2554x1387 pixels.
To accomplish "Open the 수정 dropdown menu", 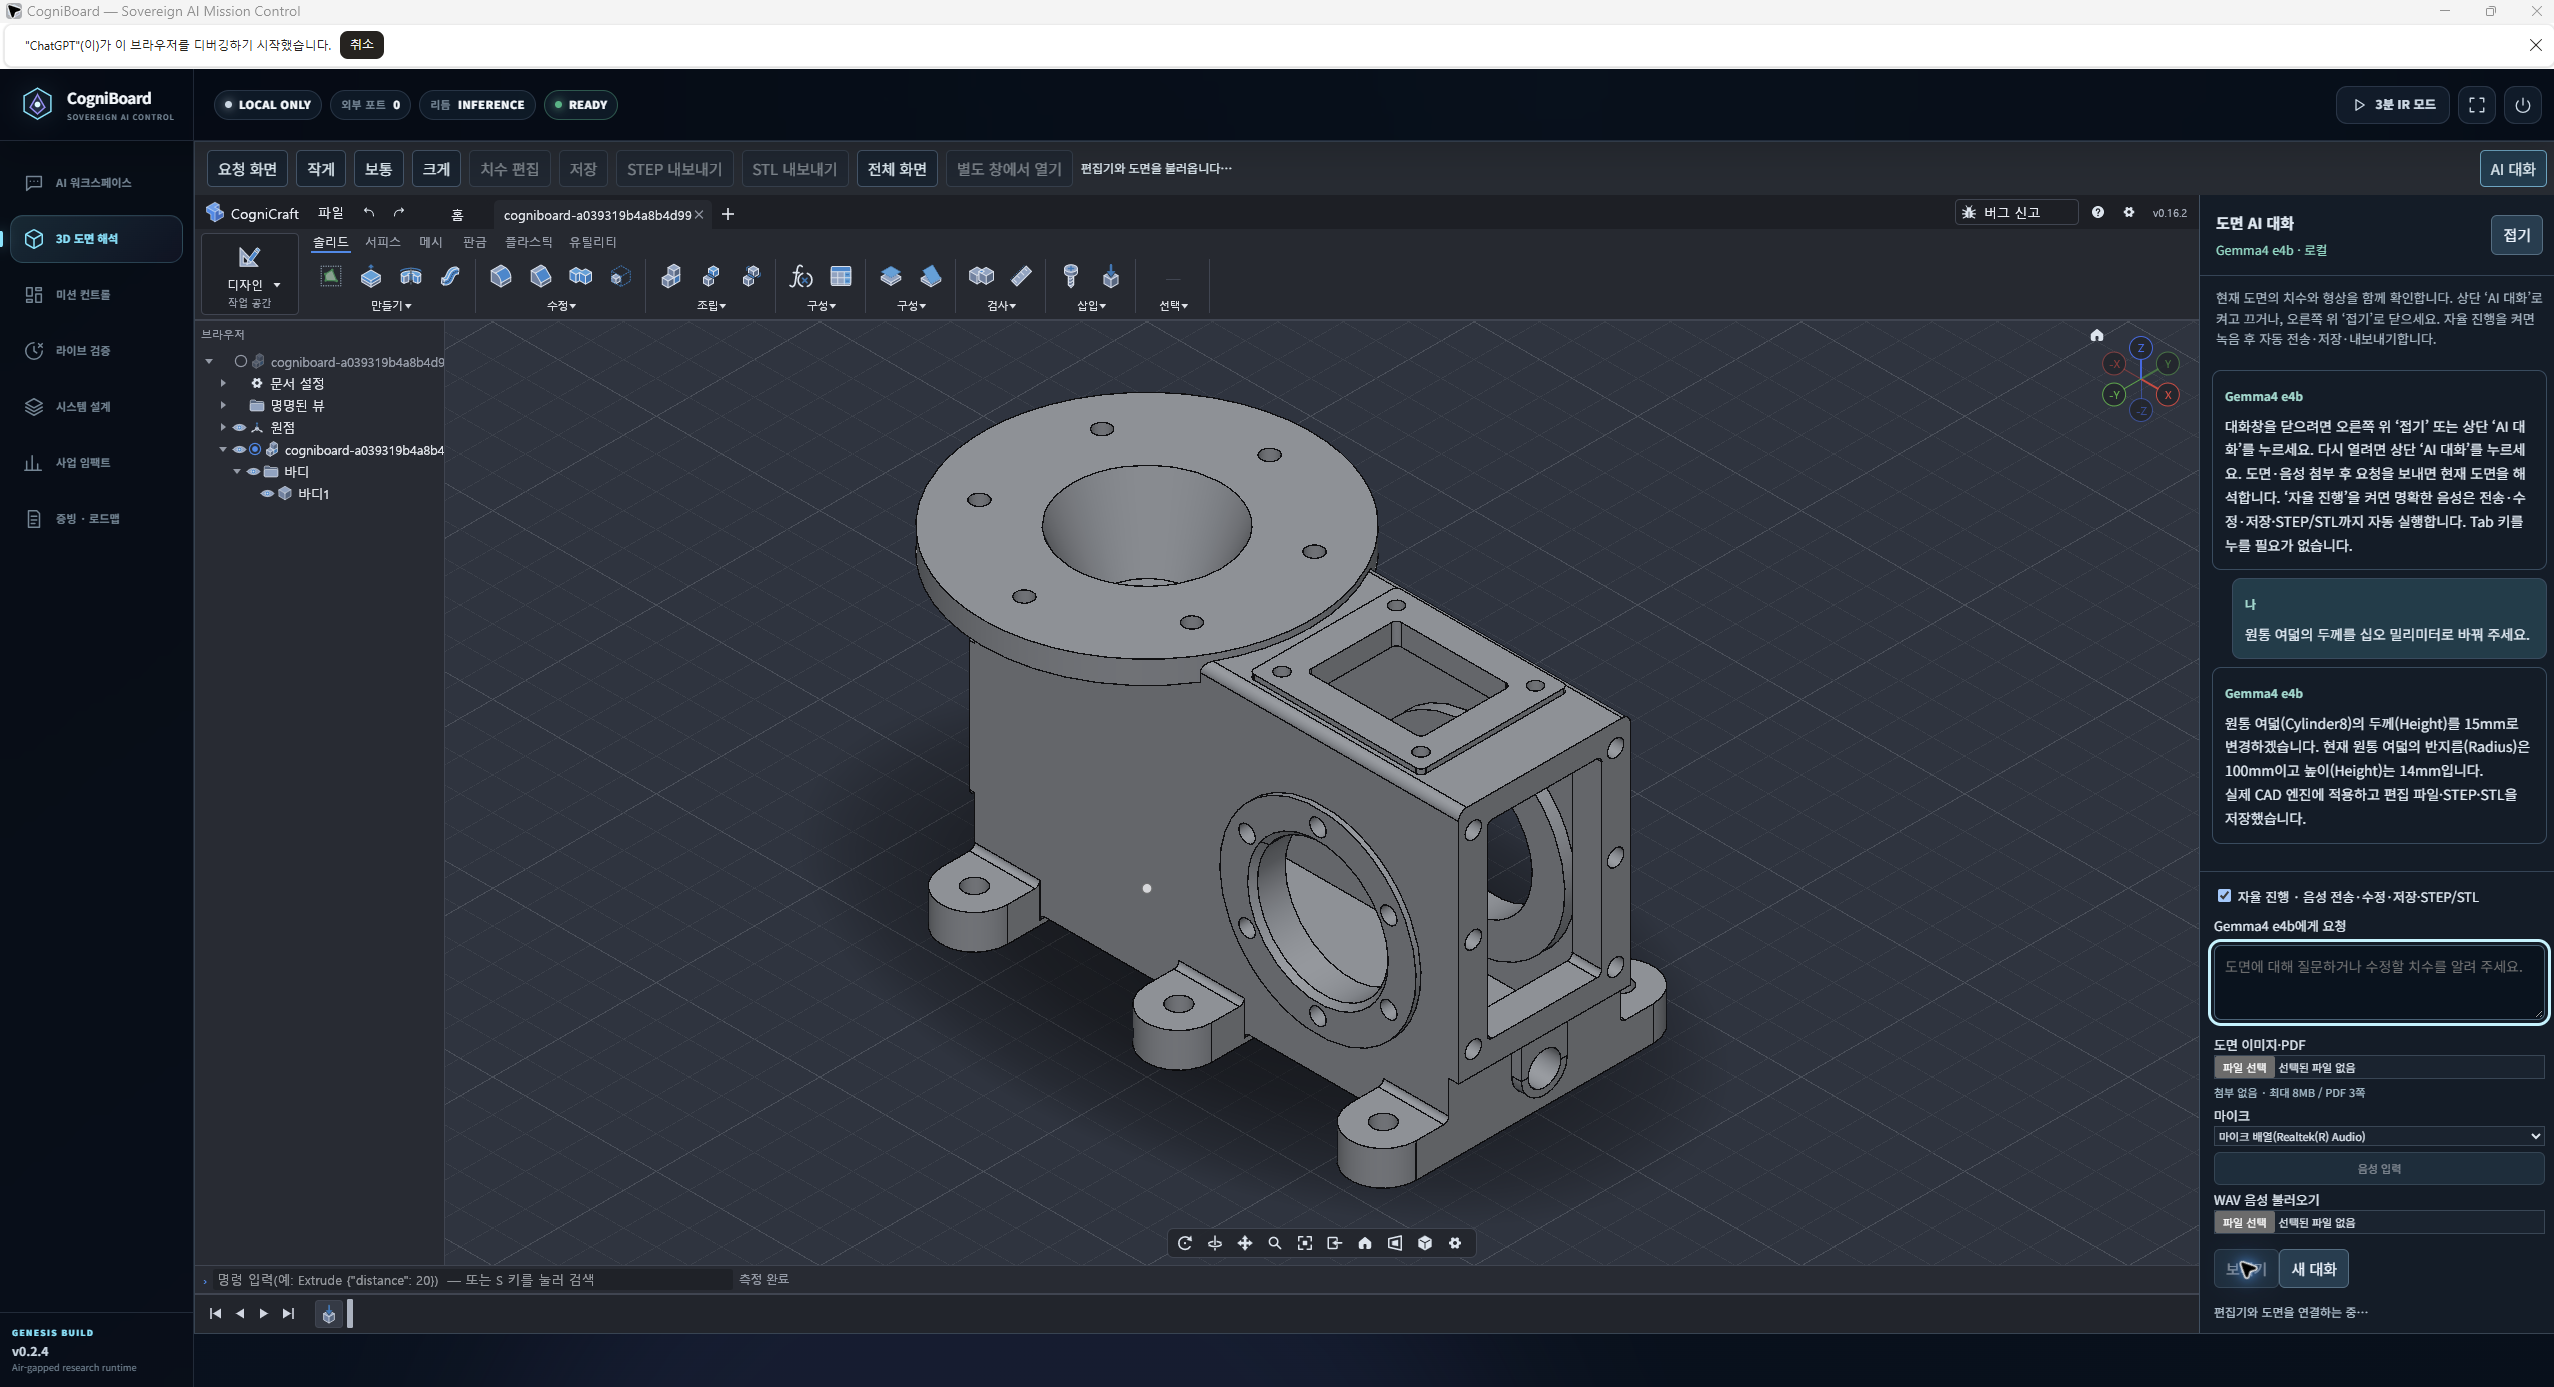I will [561, 306].
